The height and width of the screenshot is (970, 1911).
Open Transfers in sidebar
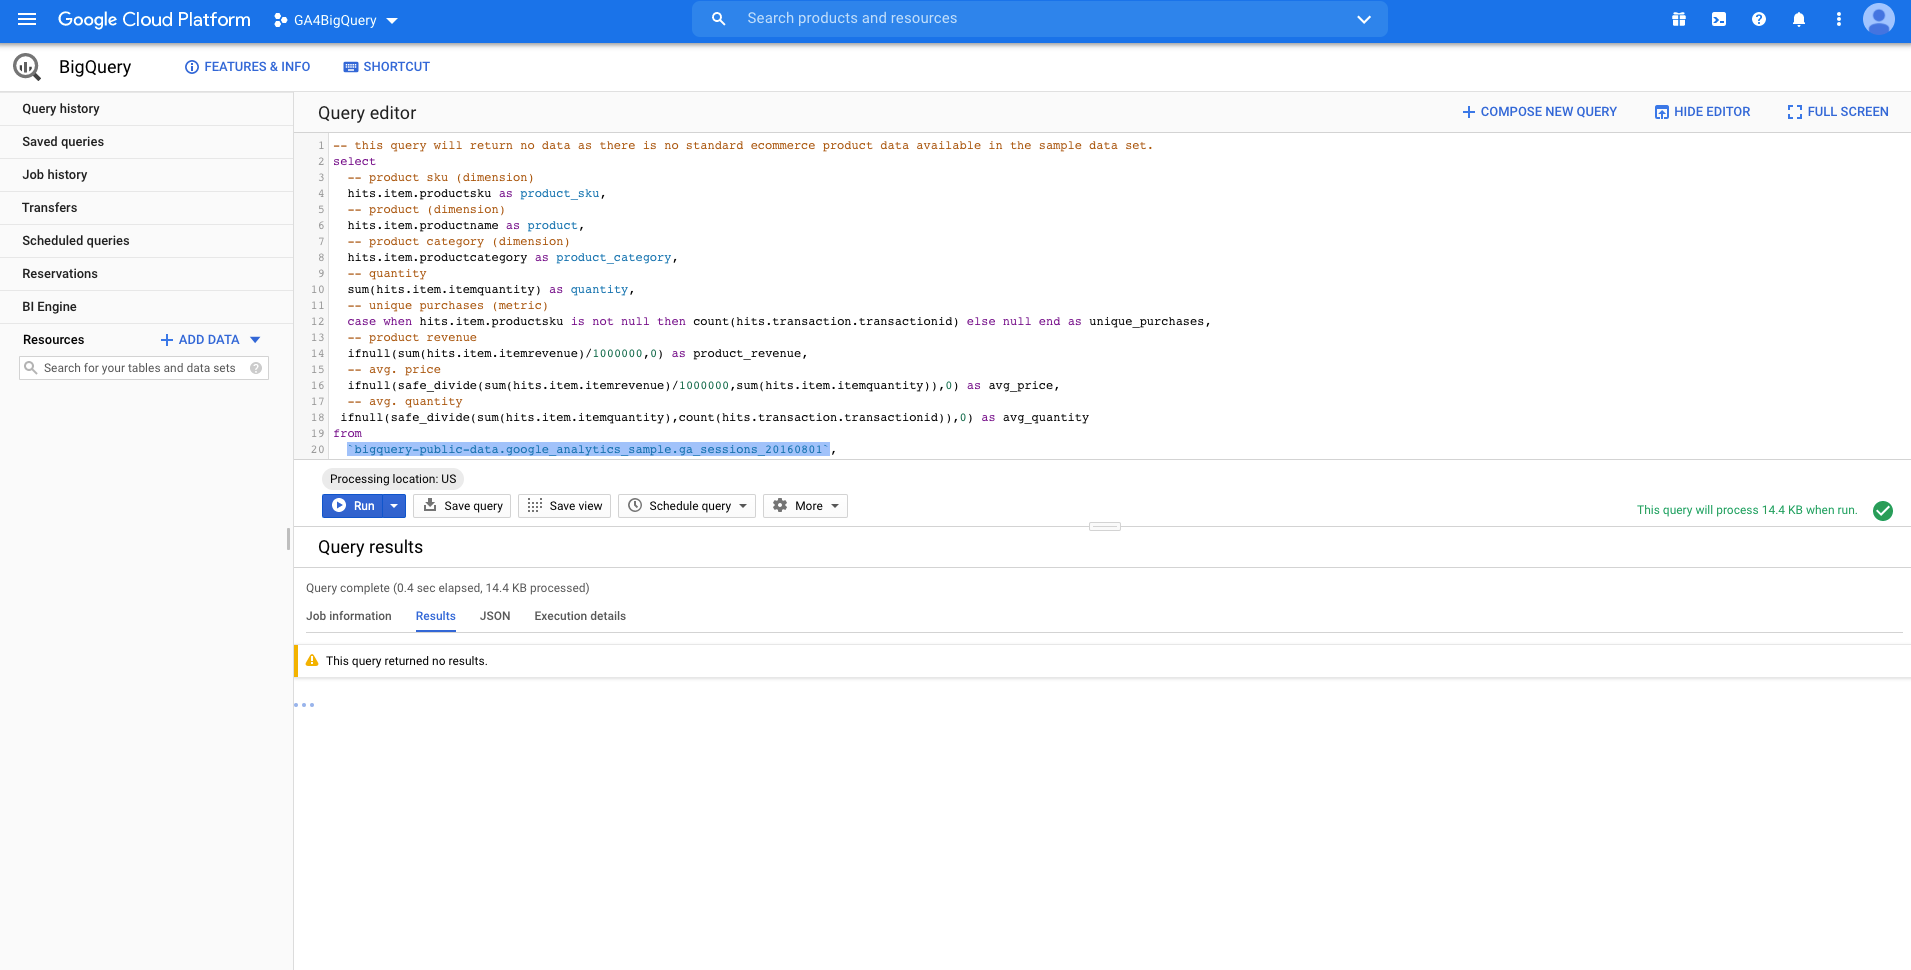[x=146, y=208]
